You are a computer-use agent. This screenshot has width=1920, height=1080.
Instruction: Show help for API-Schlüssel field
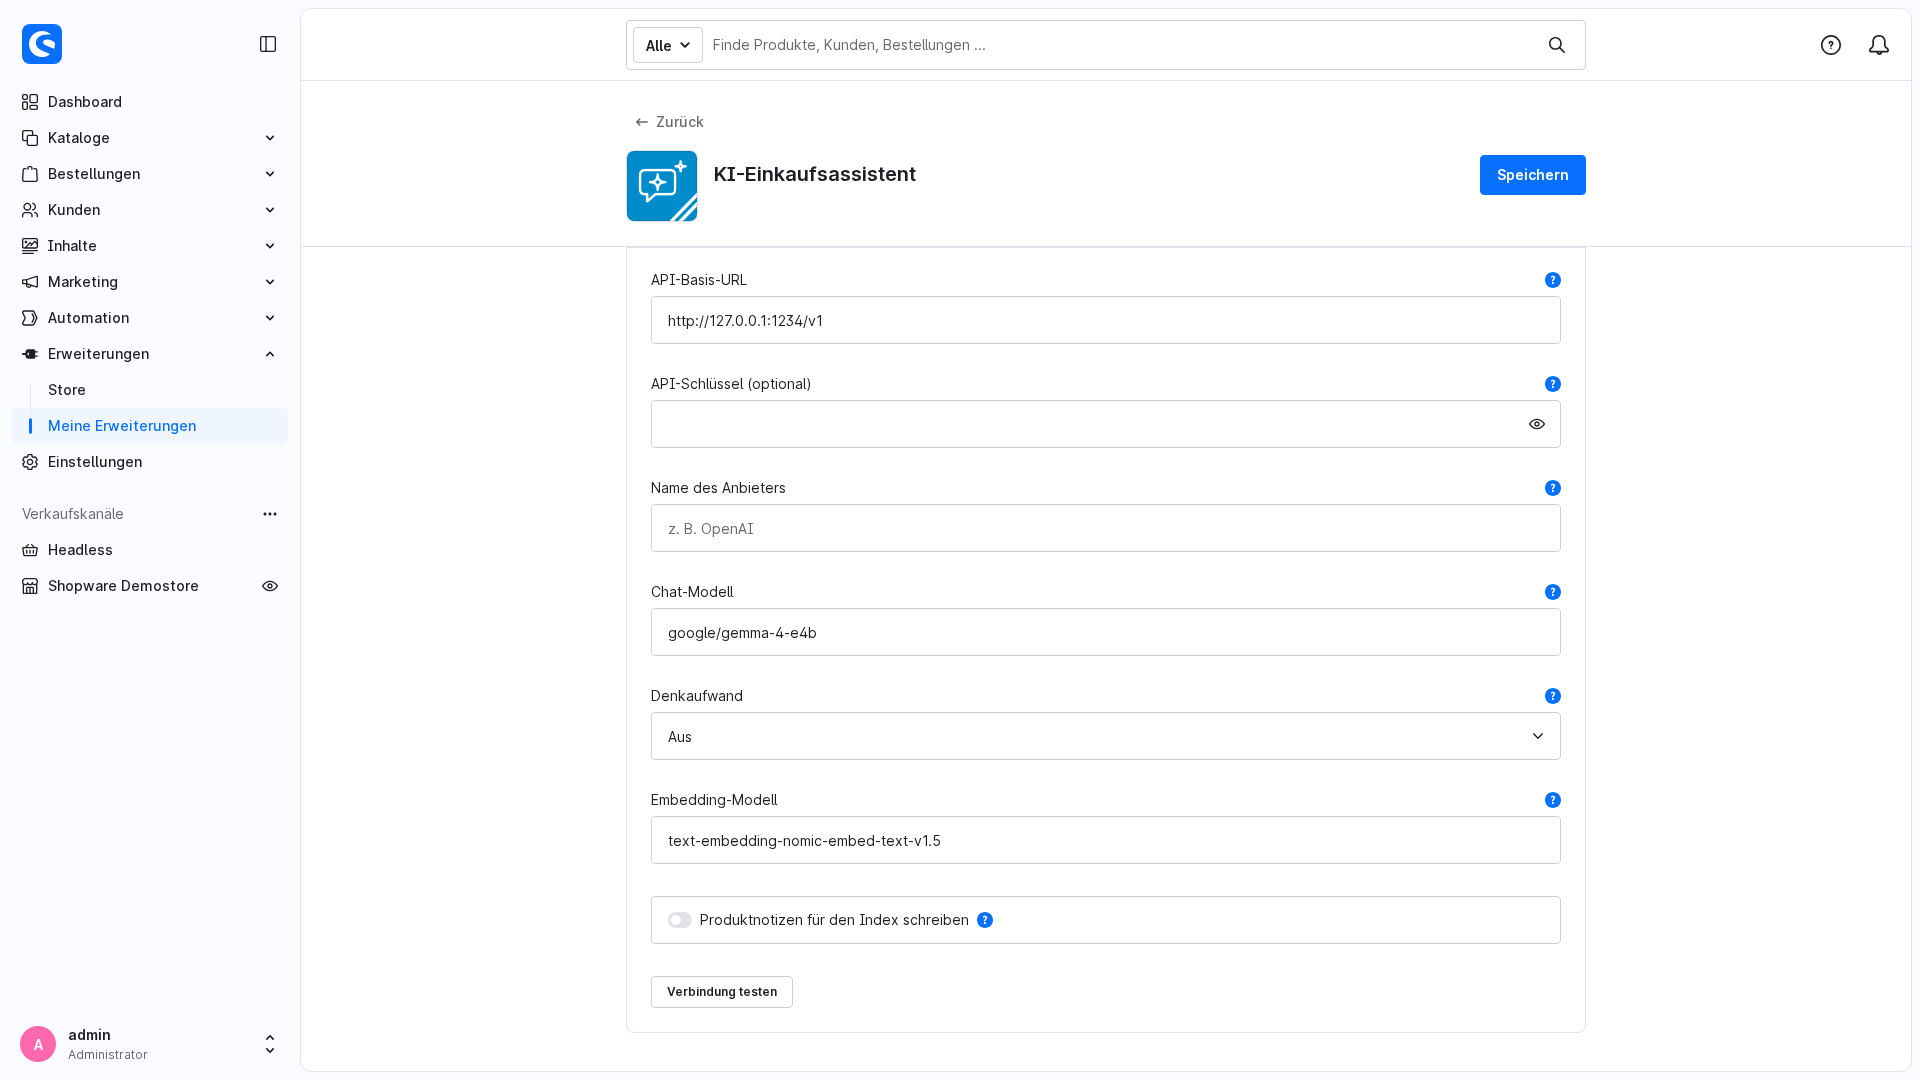(1553, 384)
